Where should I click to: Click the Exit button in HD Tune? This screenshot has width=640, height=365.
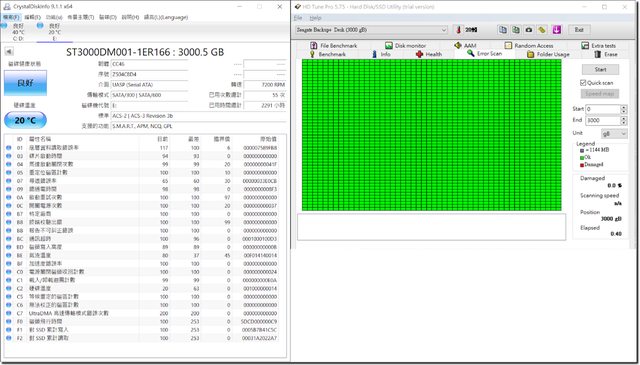pos(579,30)
